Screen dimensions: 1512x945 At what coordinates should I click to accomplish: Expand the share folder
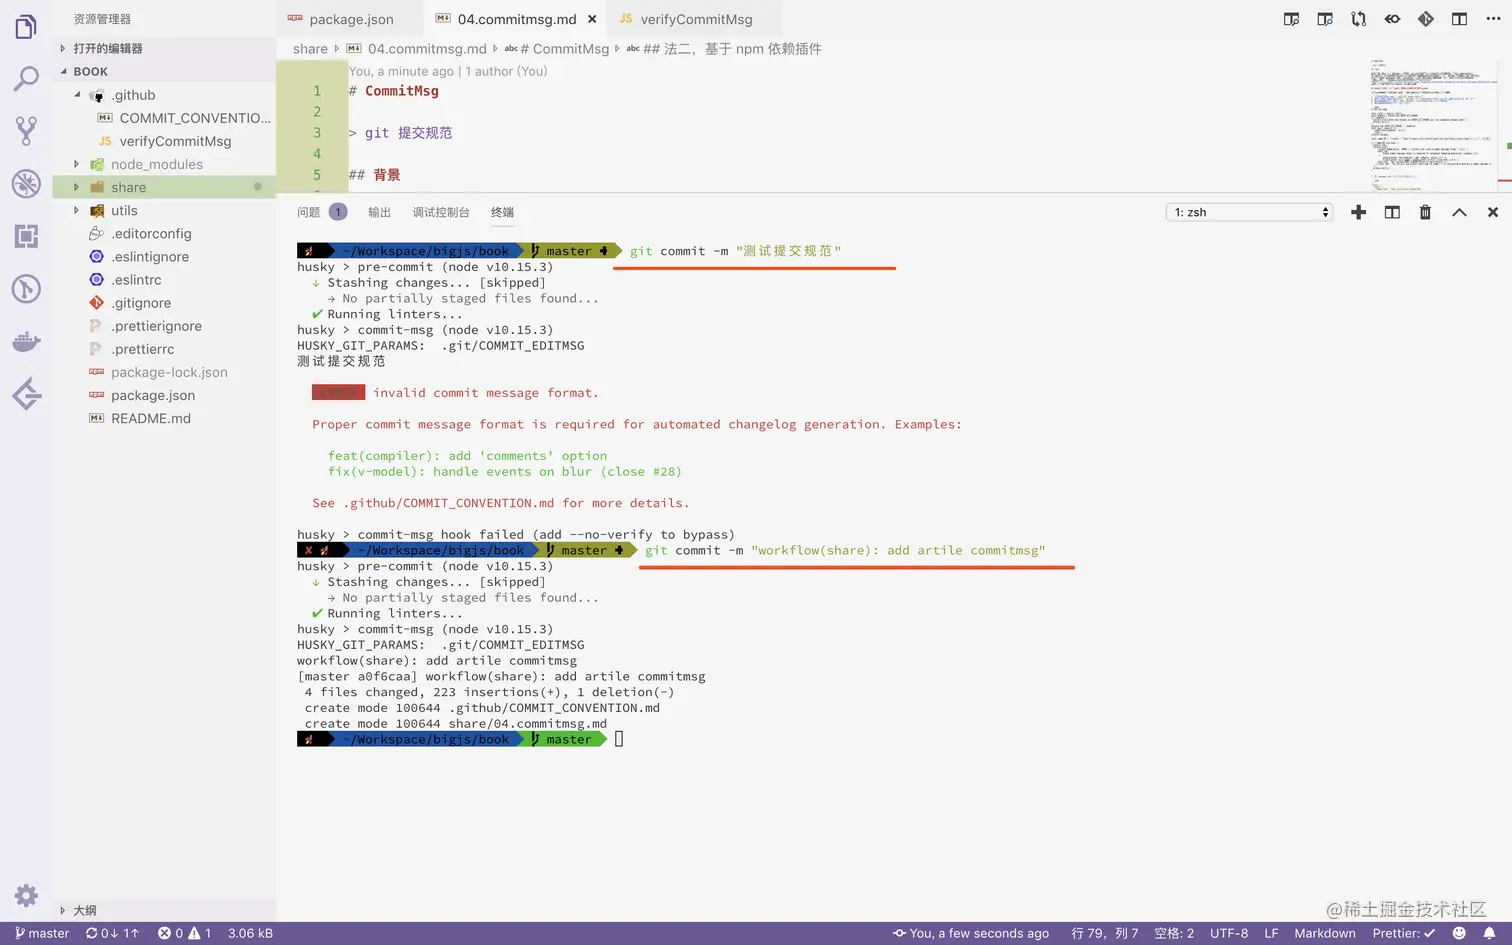[77, 187]
